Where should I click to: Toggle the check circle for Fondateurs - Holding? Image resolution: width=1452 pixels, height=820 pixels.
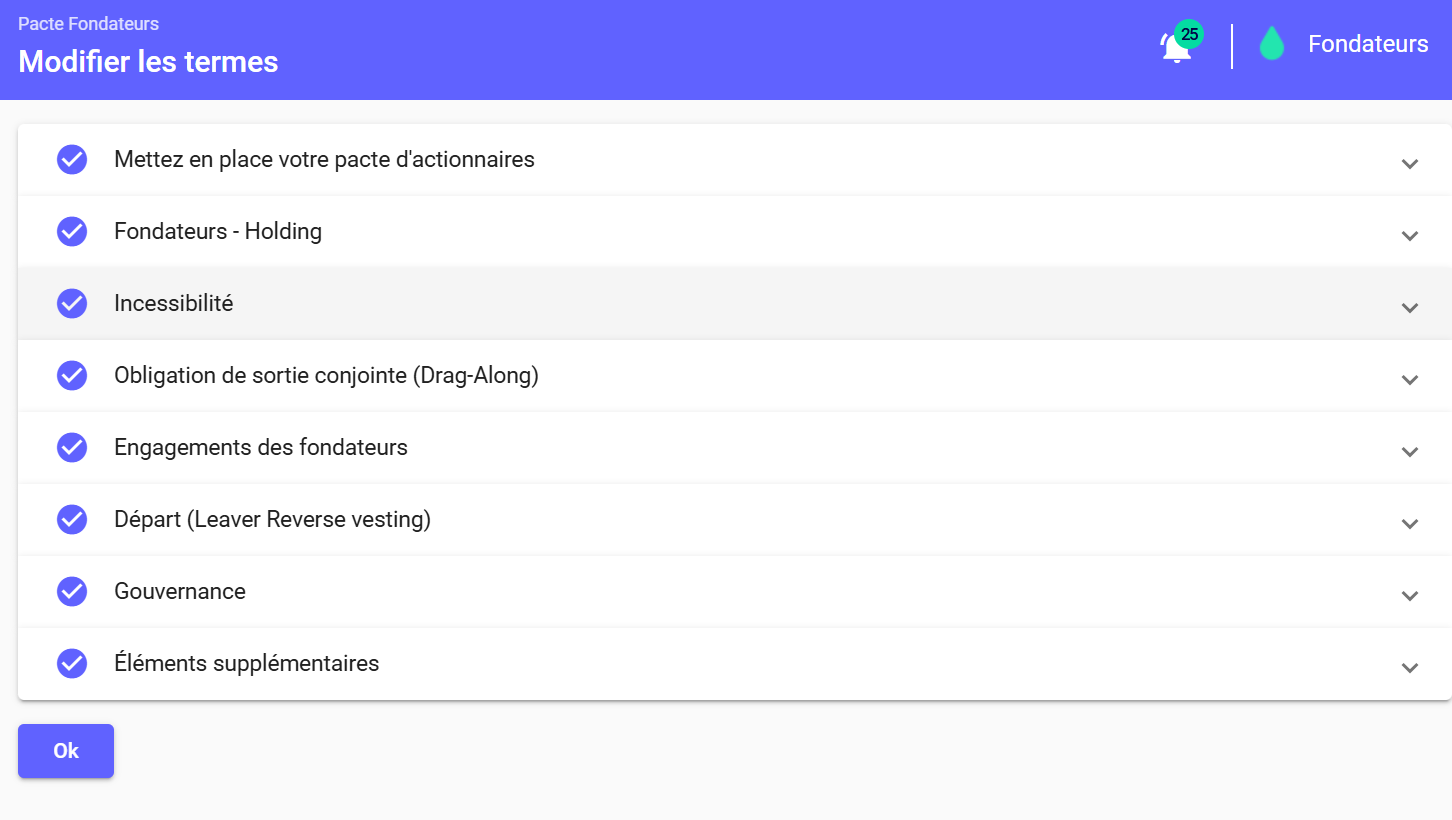coord(72,231)
